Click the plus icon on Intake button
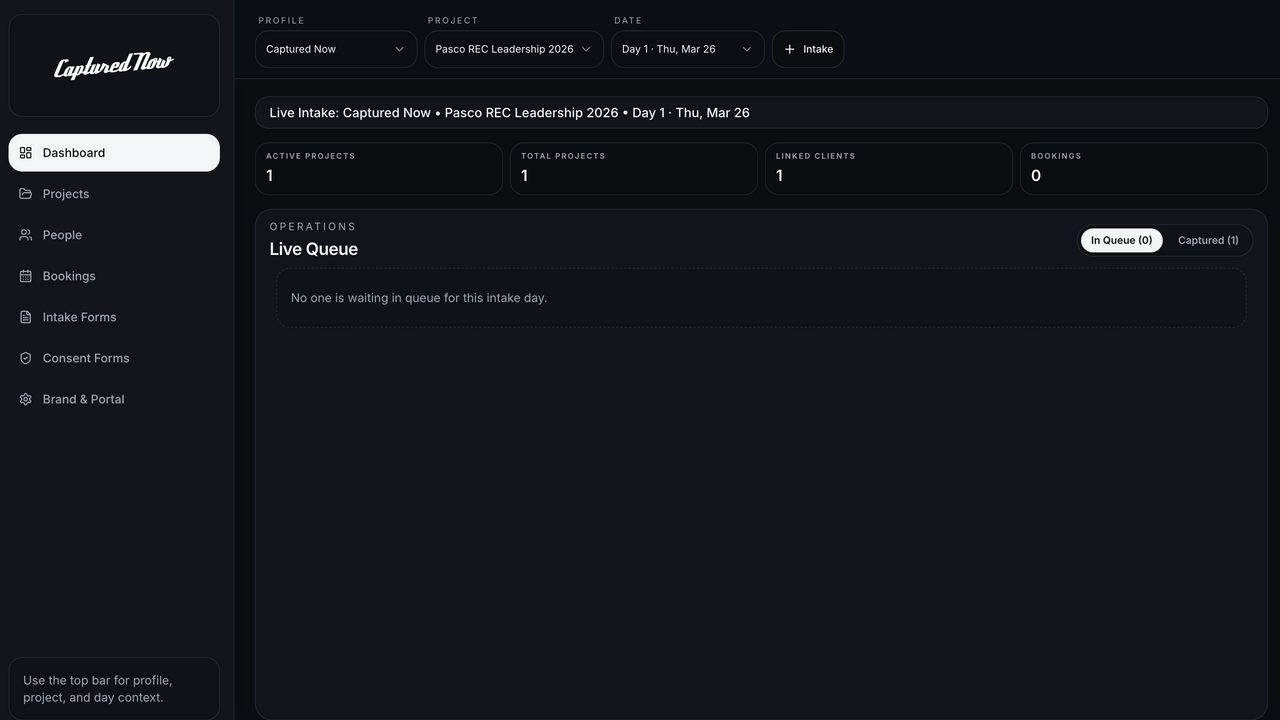 [789, 49]
